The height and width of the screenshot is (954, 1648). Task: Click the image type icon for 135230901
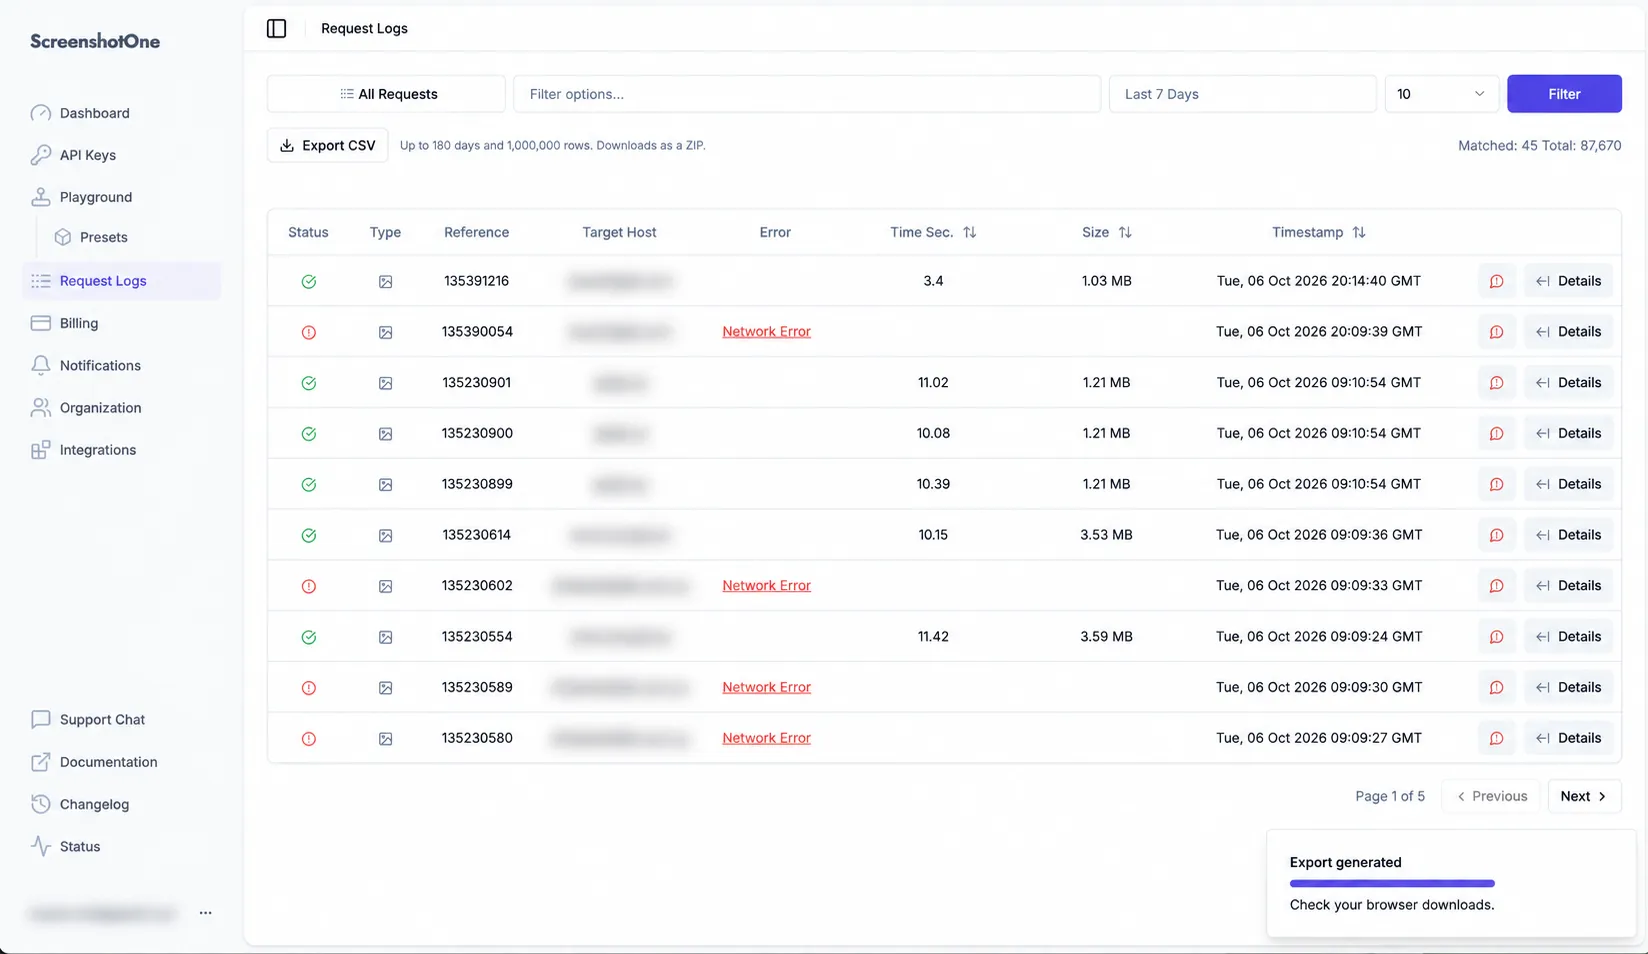tap(385, 383)
